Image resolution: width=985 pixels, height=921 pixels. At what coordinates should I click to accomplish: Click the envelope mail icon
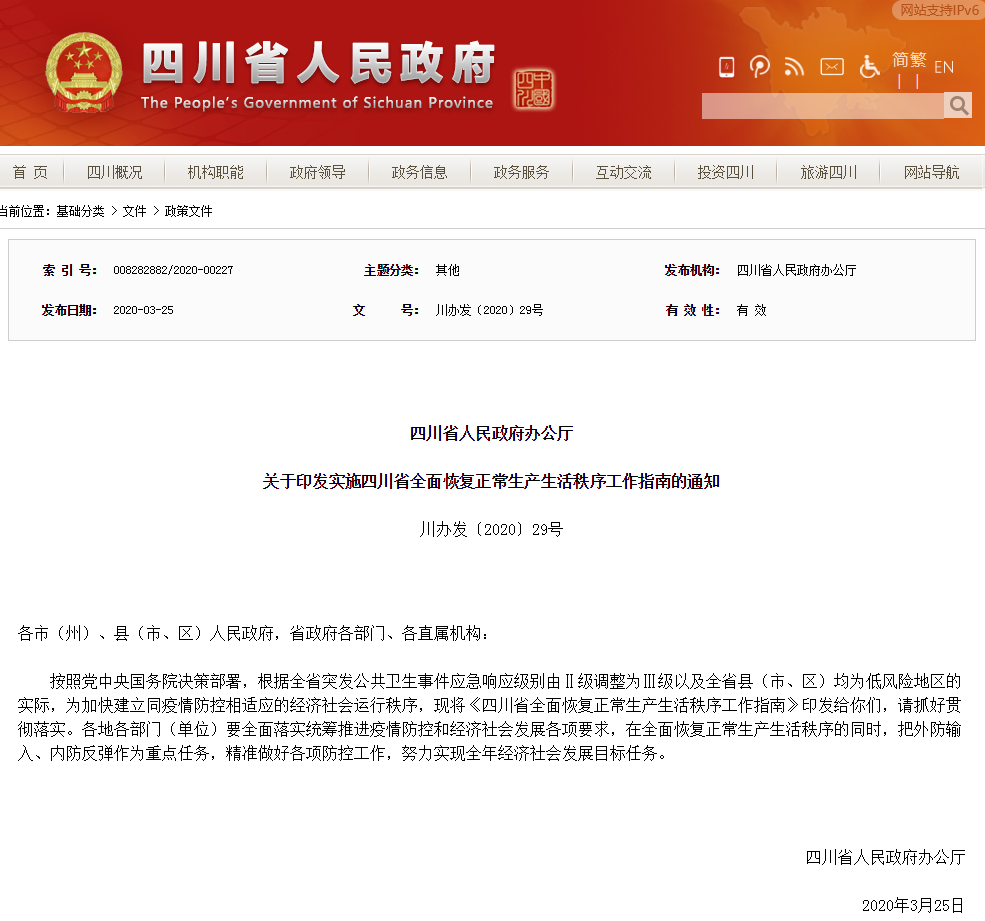tap(832, 67)
